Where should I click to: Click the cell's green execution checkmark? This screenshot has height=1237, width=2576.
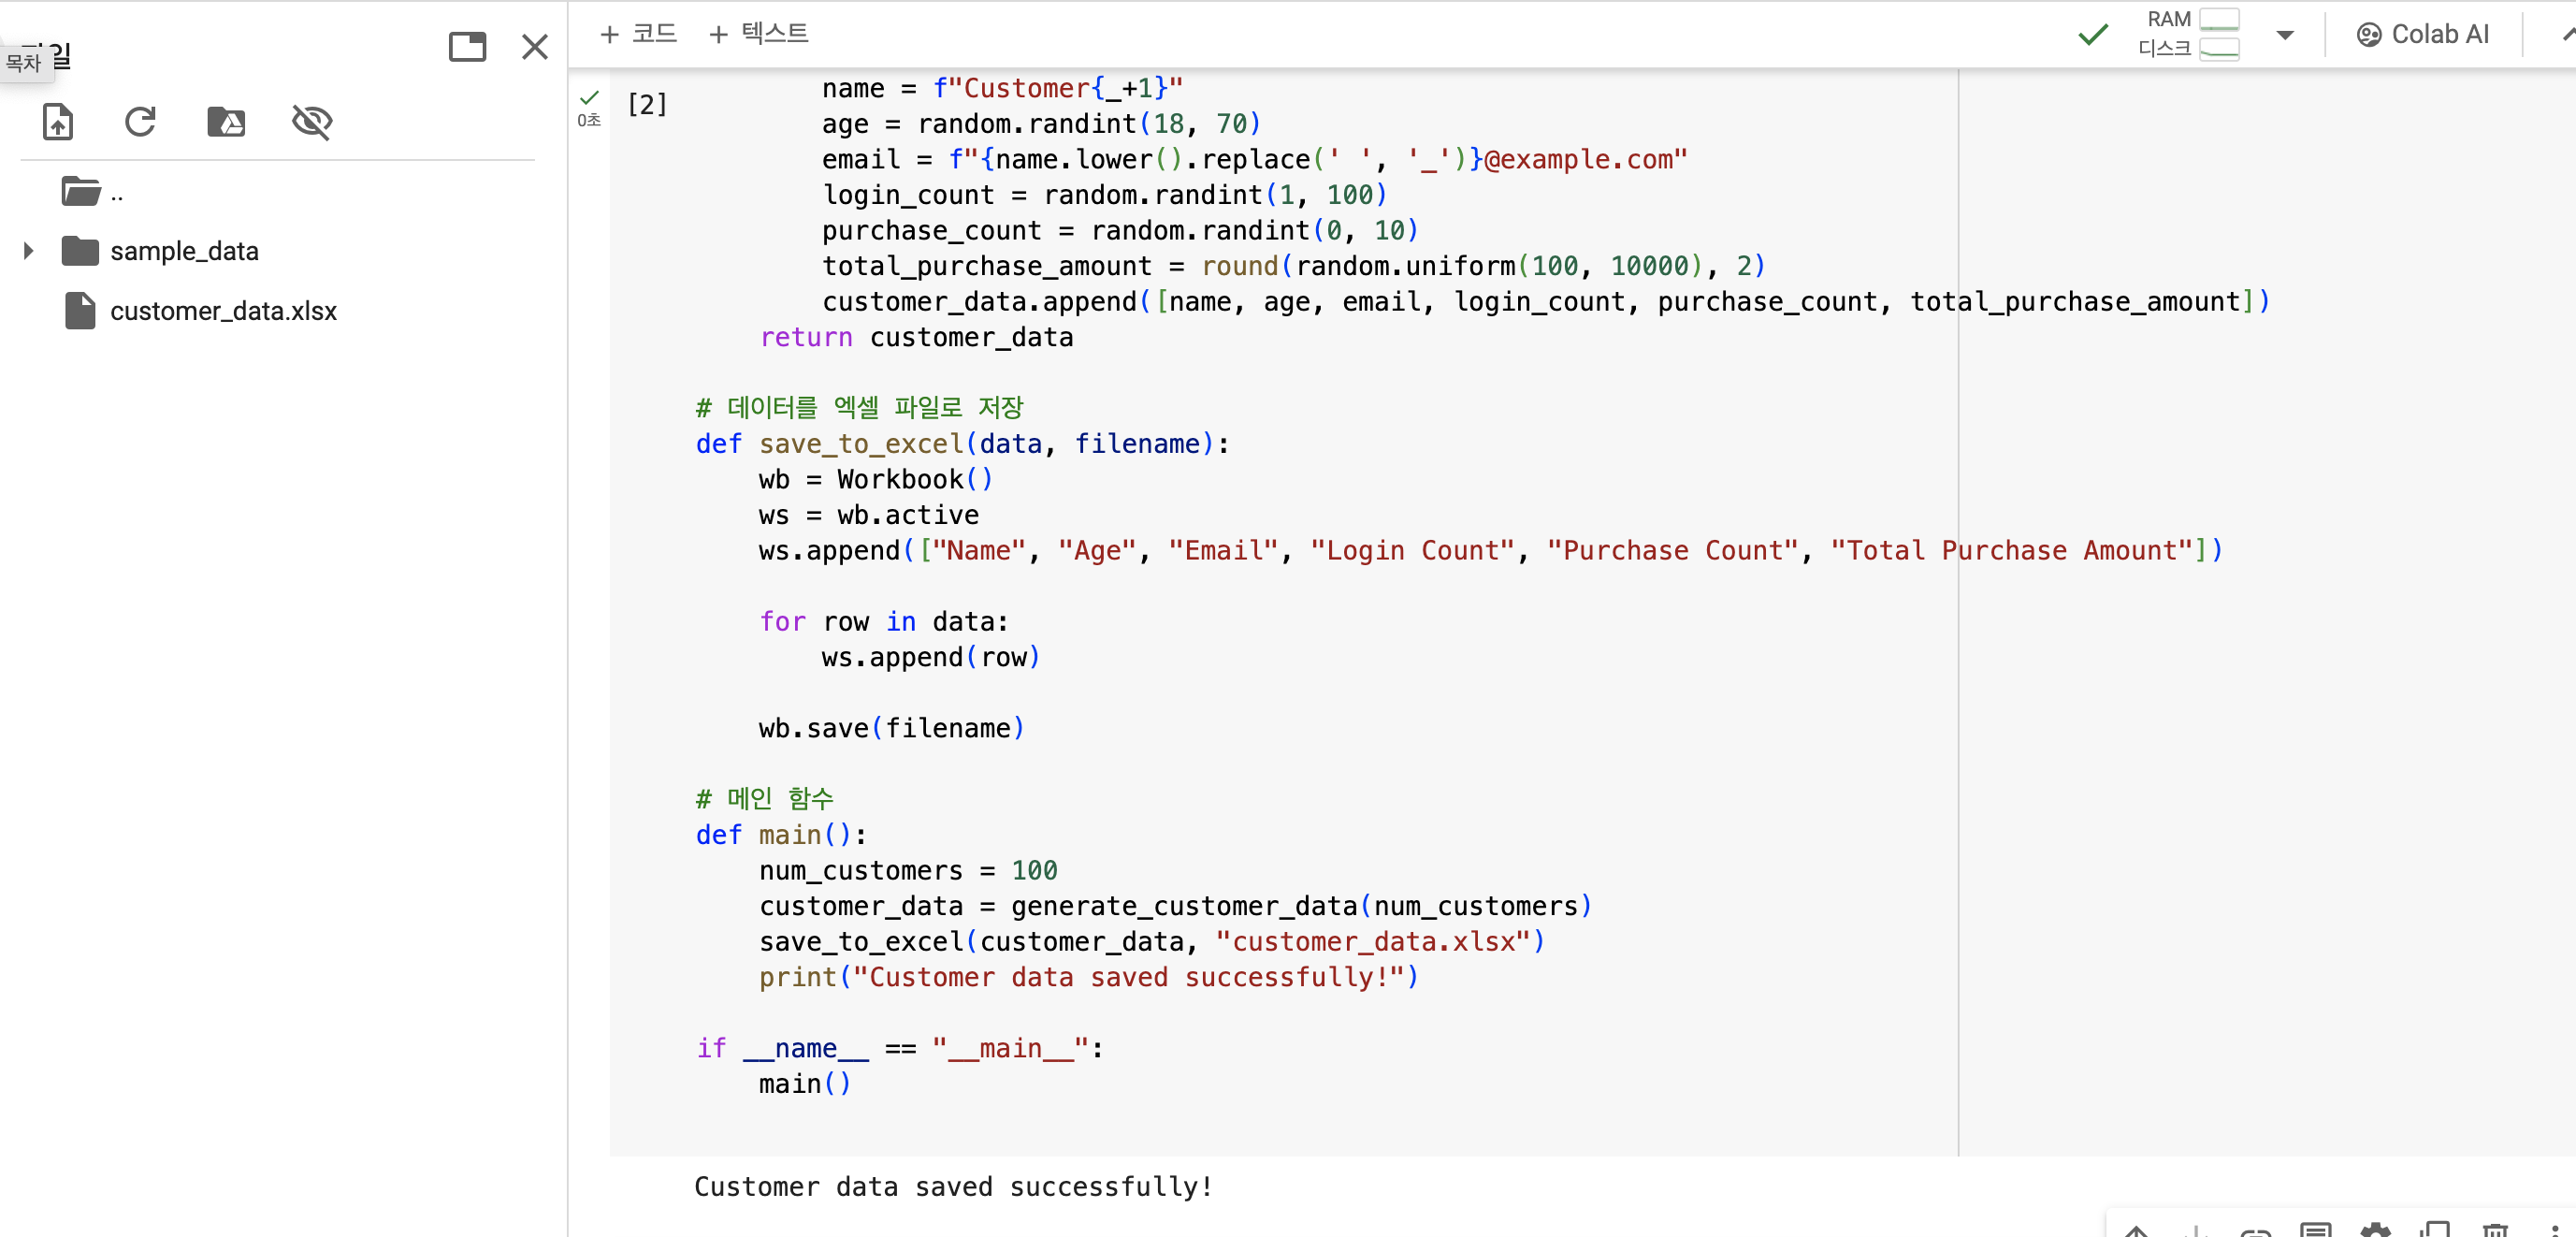(589, 97)
